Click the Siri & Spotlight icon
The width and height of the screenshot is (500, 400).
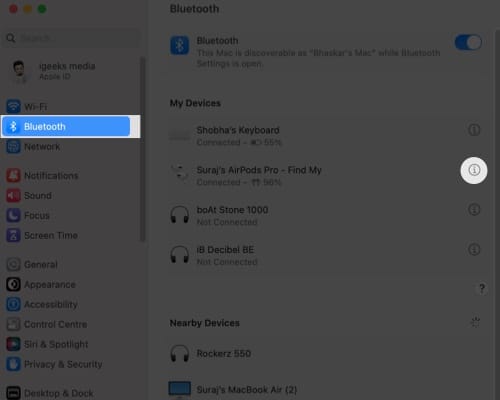pos(13,344)
